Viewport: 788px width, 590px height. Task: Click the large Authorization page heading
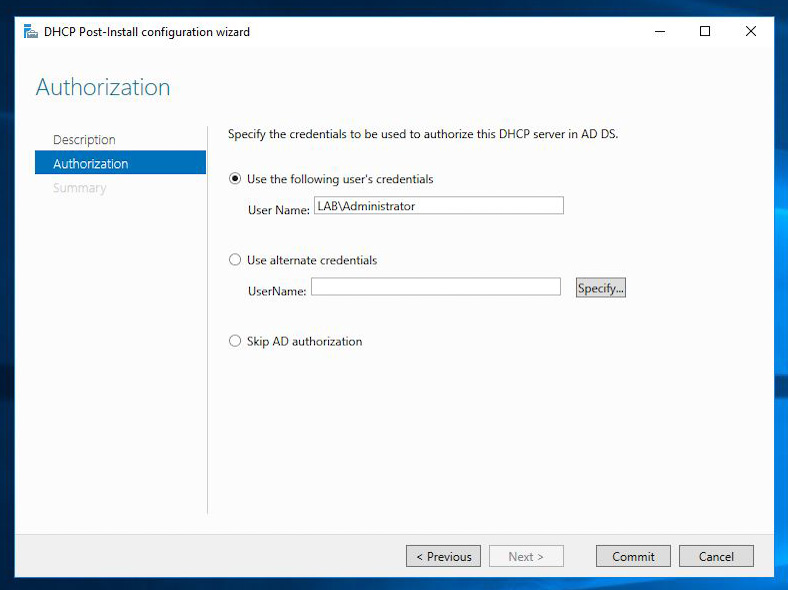coord(103,87)
